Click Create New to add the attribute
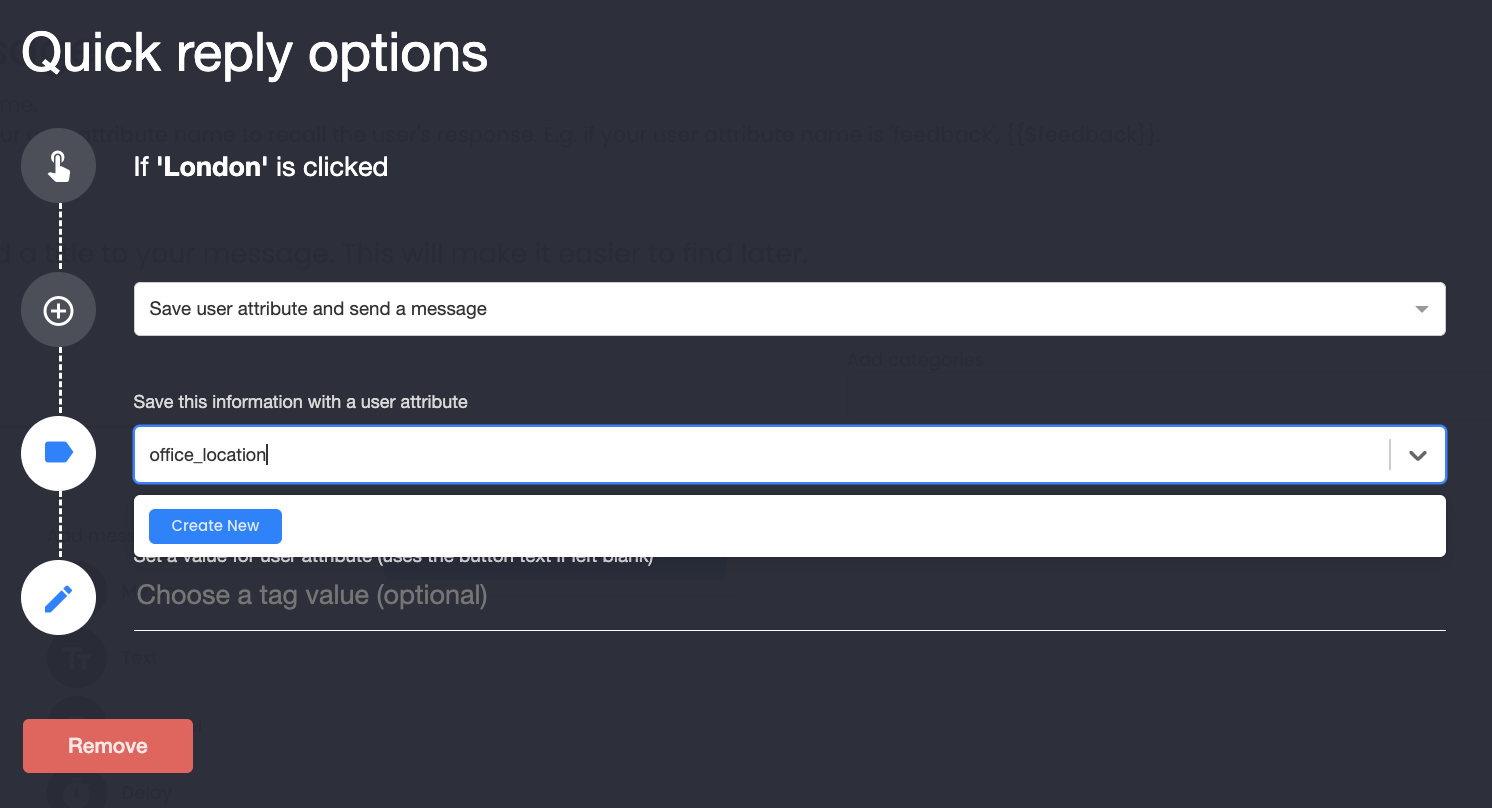1492x808 pixels. pyautogui.click(x=215, y=526)
